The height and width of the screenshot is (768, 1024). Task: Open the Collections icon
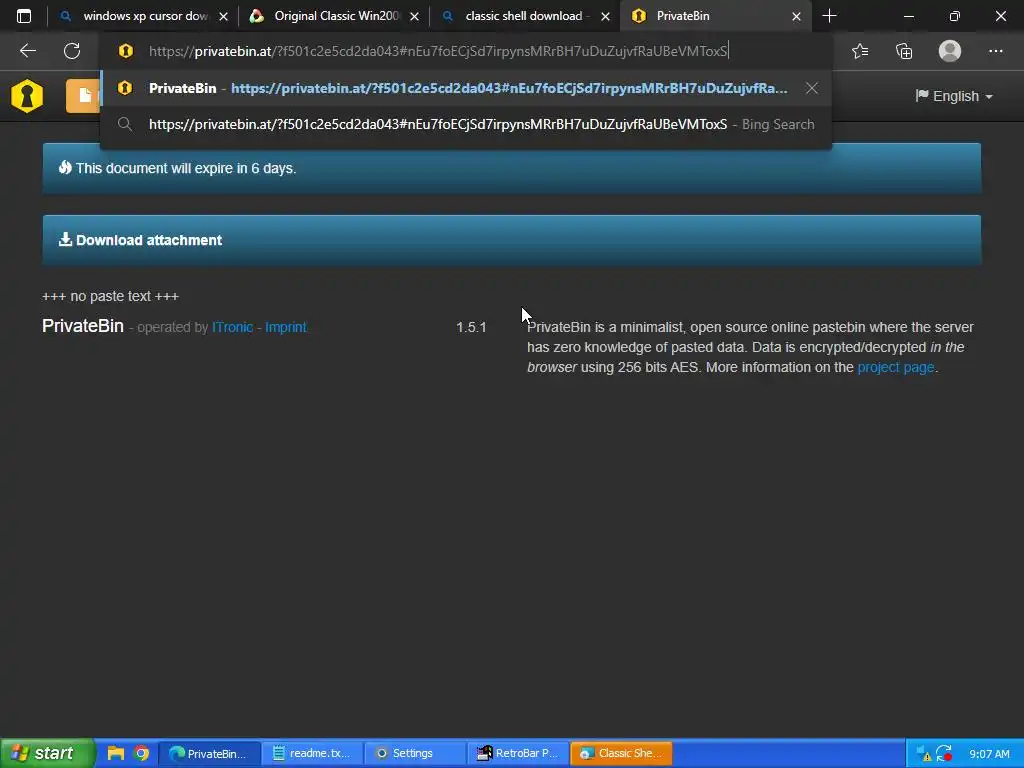[x=904, y=51]
